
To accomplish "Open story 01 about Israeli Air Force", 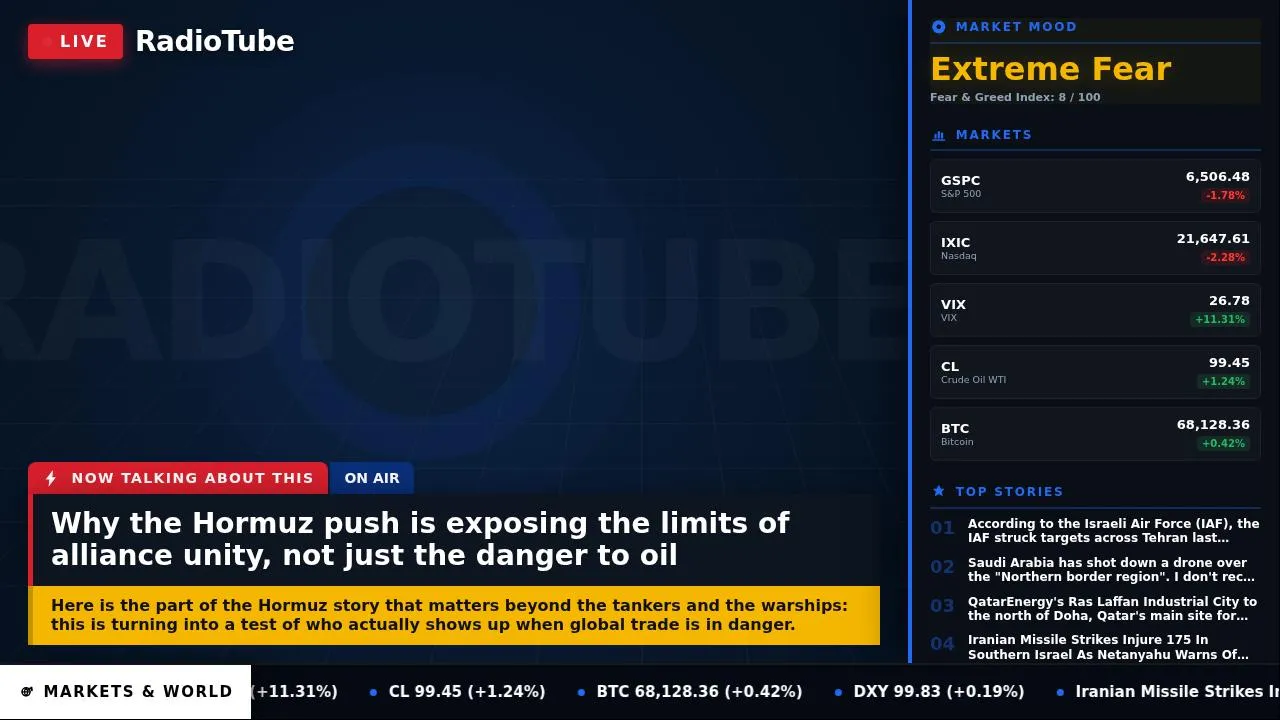I will click(1095, 530).
